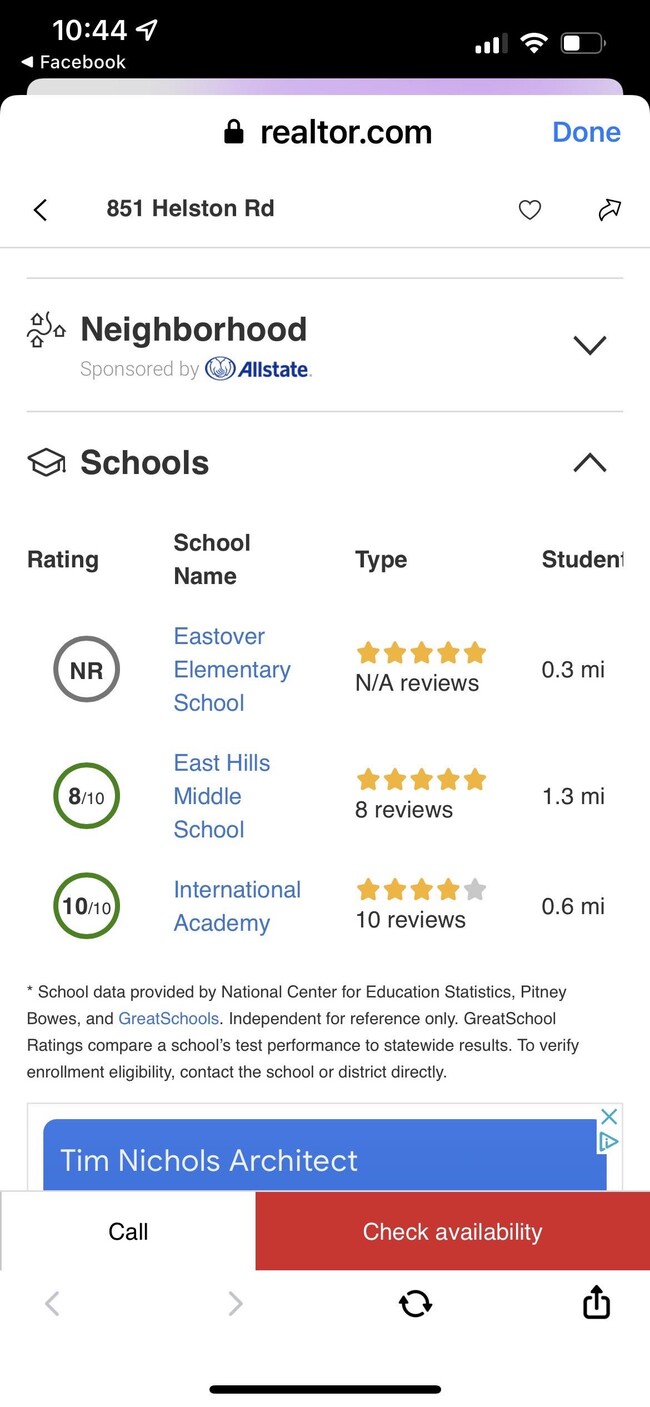
Task: Tap the share arrow beside the heart
Action: click(x=609, y=209)
